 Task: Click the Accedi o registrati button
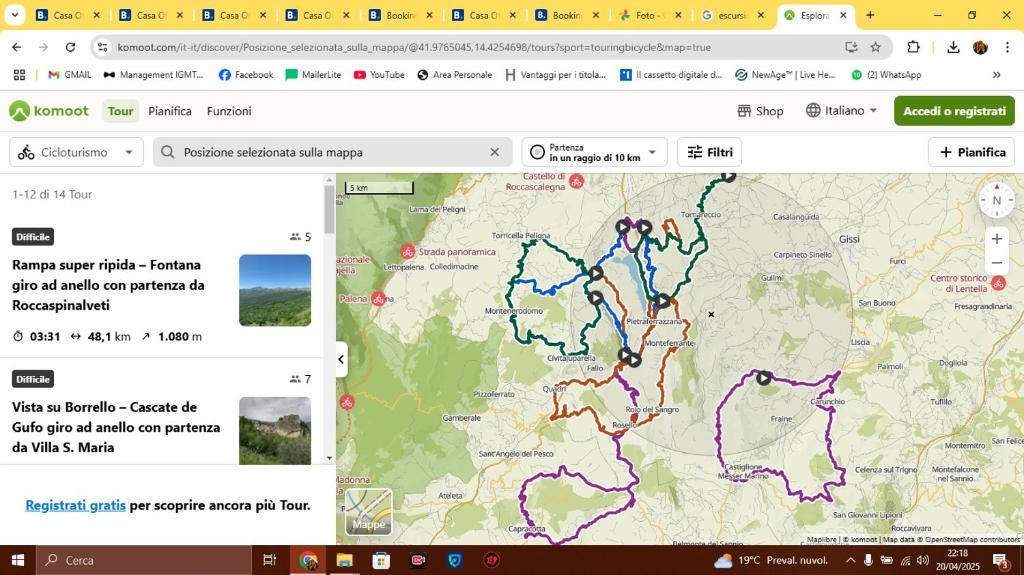(x=953, y=111)
